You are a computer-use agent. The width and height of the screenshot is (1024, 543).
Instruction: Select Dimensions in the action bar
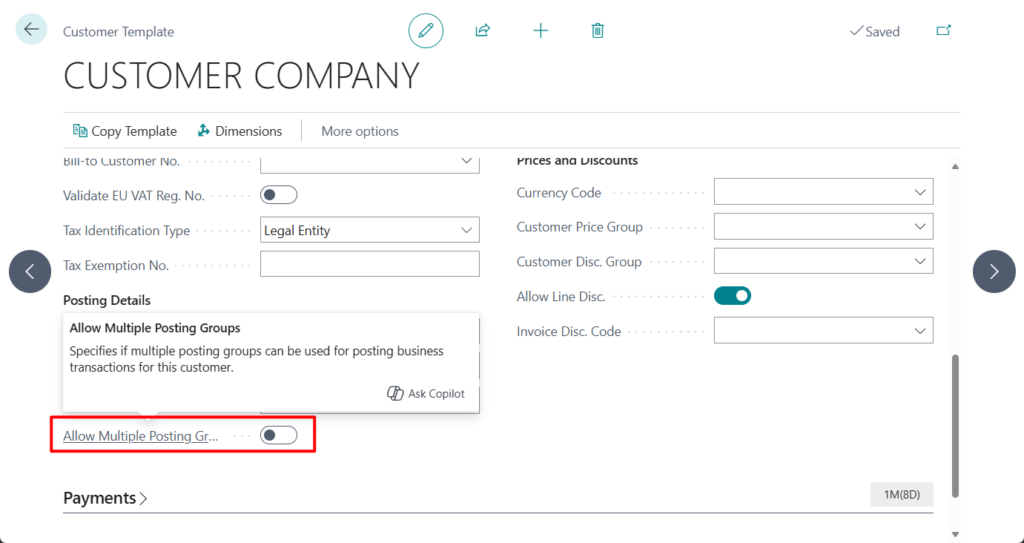click(x=239, y=131)
